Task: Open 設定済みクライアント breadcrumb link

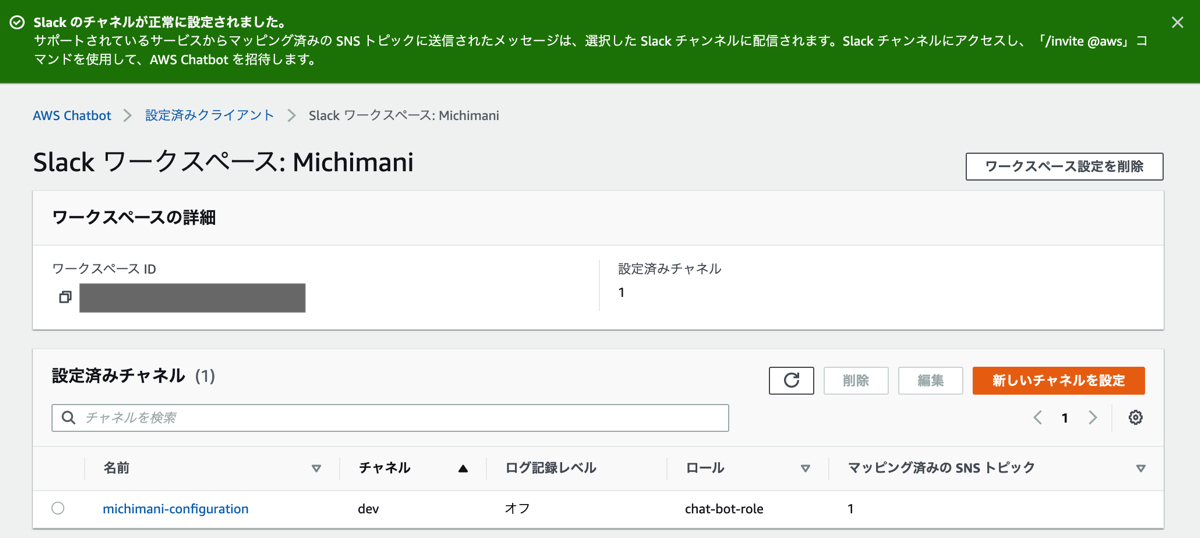Action: coord(210,115)
